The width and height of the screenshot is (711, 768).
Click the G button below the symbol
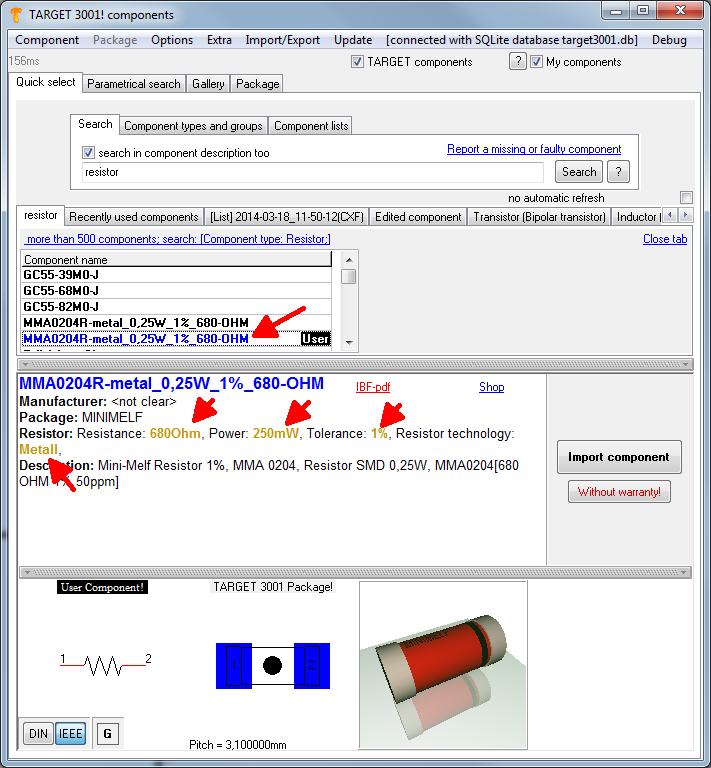pyautogui.click(x=108, y=734)
